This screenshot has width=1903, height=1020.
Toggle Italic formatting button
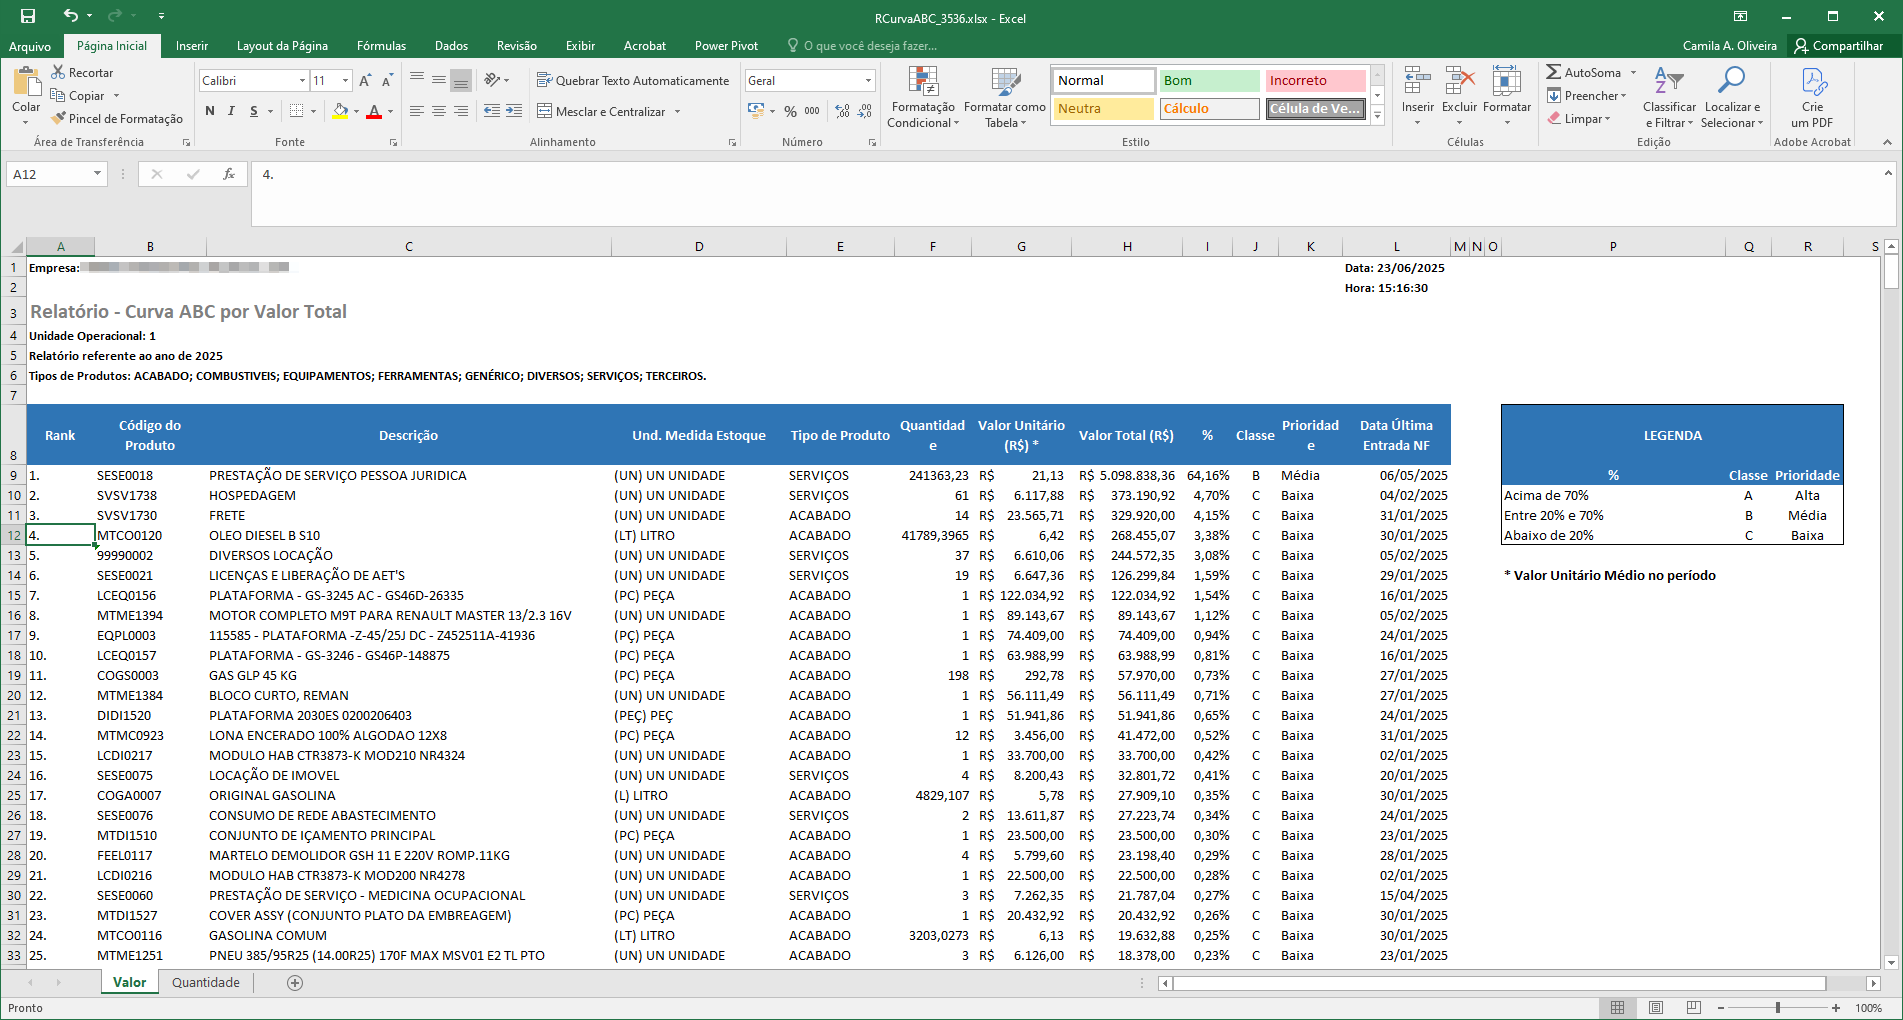point(232,111)
